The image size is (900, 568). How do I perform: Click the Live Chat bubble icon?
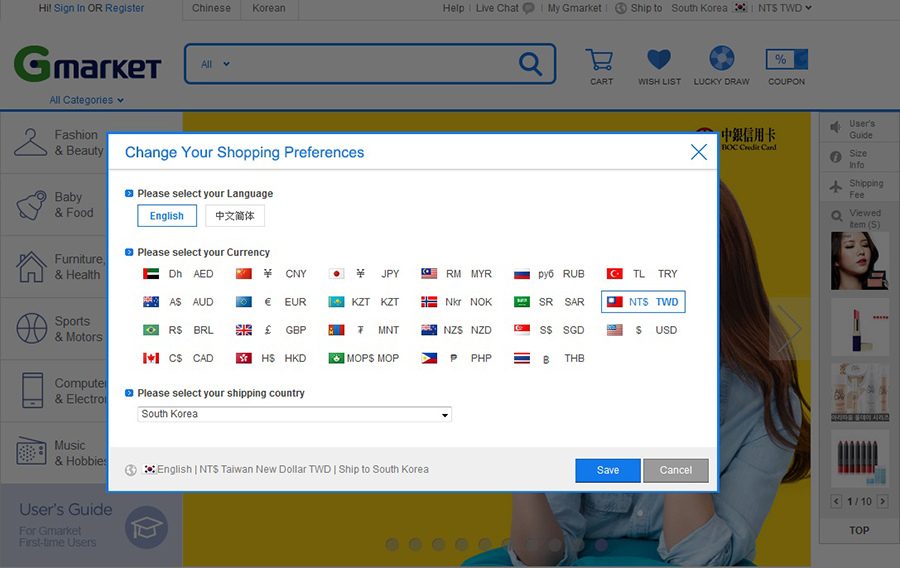(529, 8)
